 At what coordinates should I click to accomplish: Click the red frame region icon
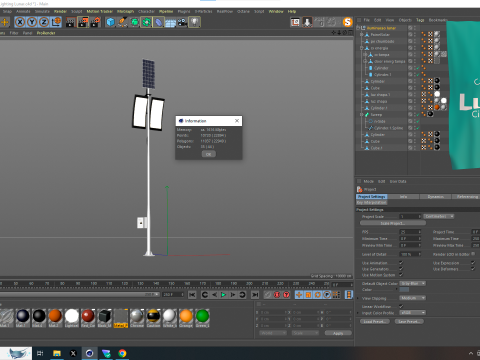click(x=295, y=22)
